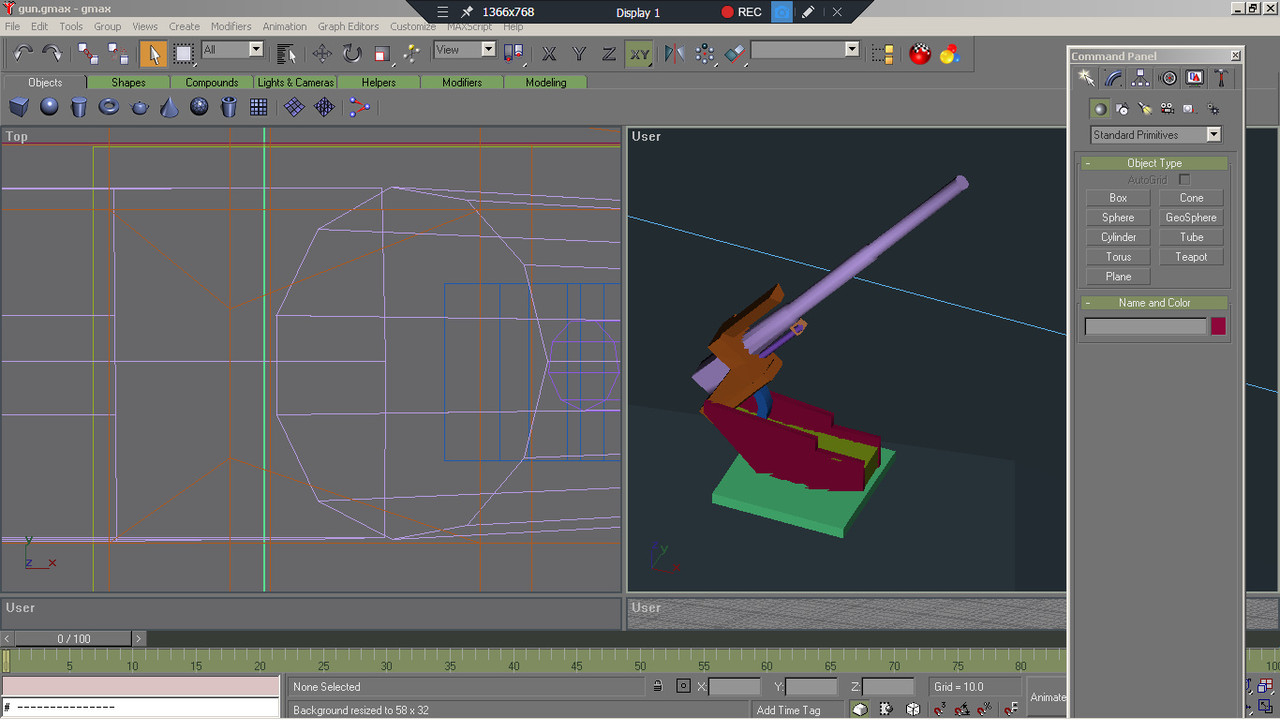Create a Box from the Objects shelf

coord(19,107)
